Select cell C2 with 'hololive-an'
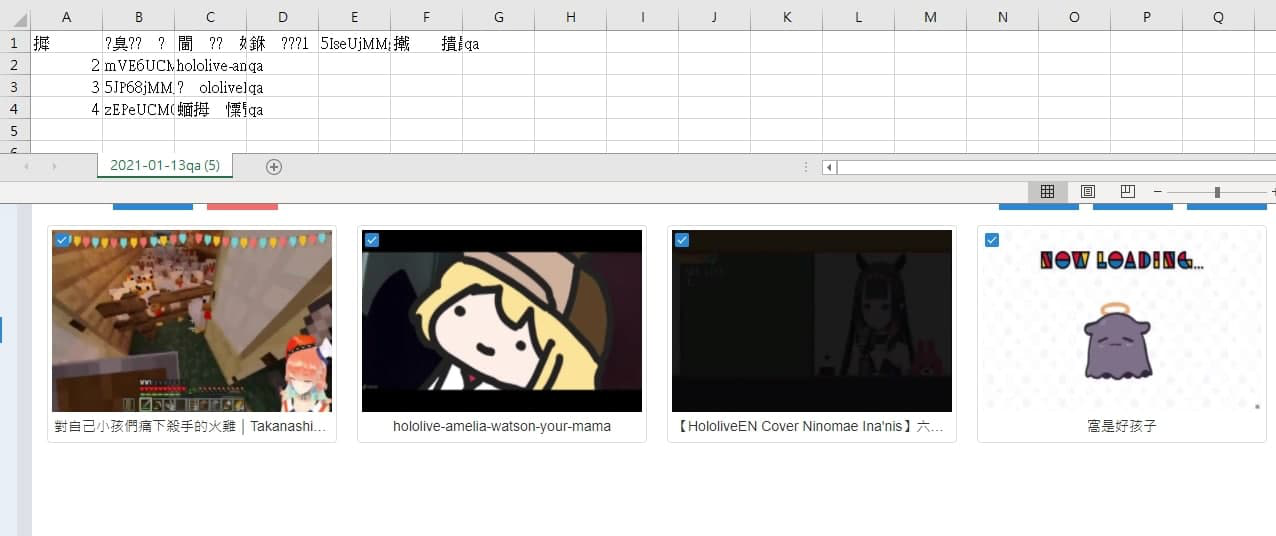The width and height of the screenshot is (1276, 536). (x=210, y=65)
